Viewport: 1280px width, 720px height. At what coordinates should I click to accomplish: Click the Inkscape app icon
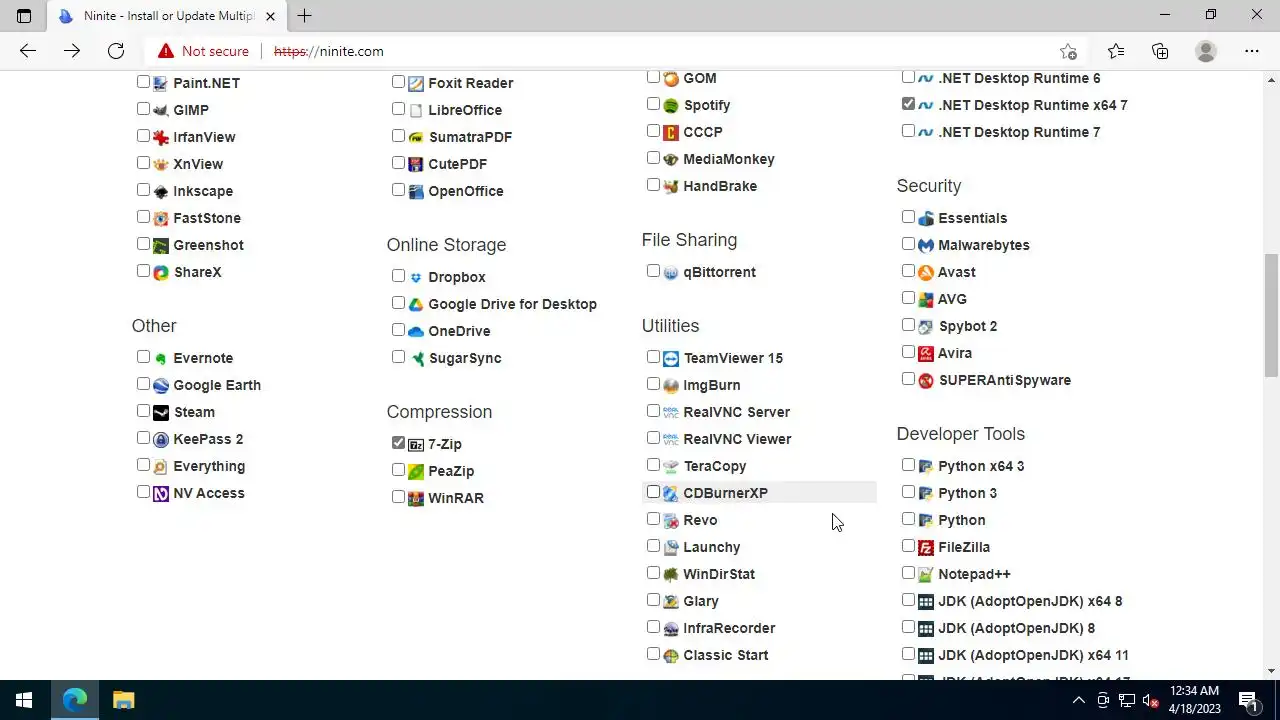coord(160,191)
